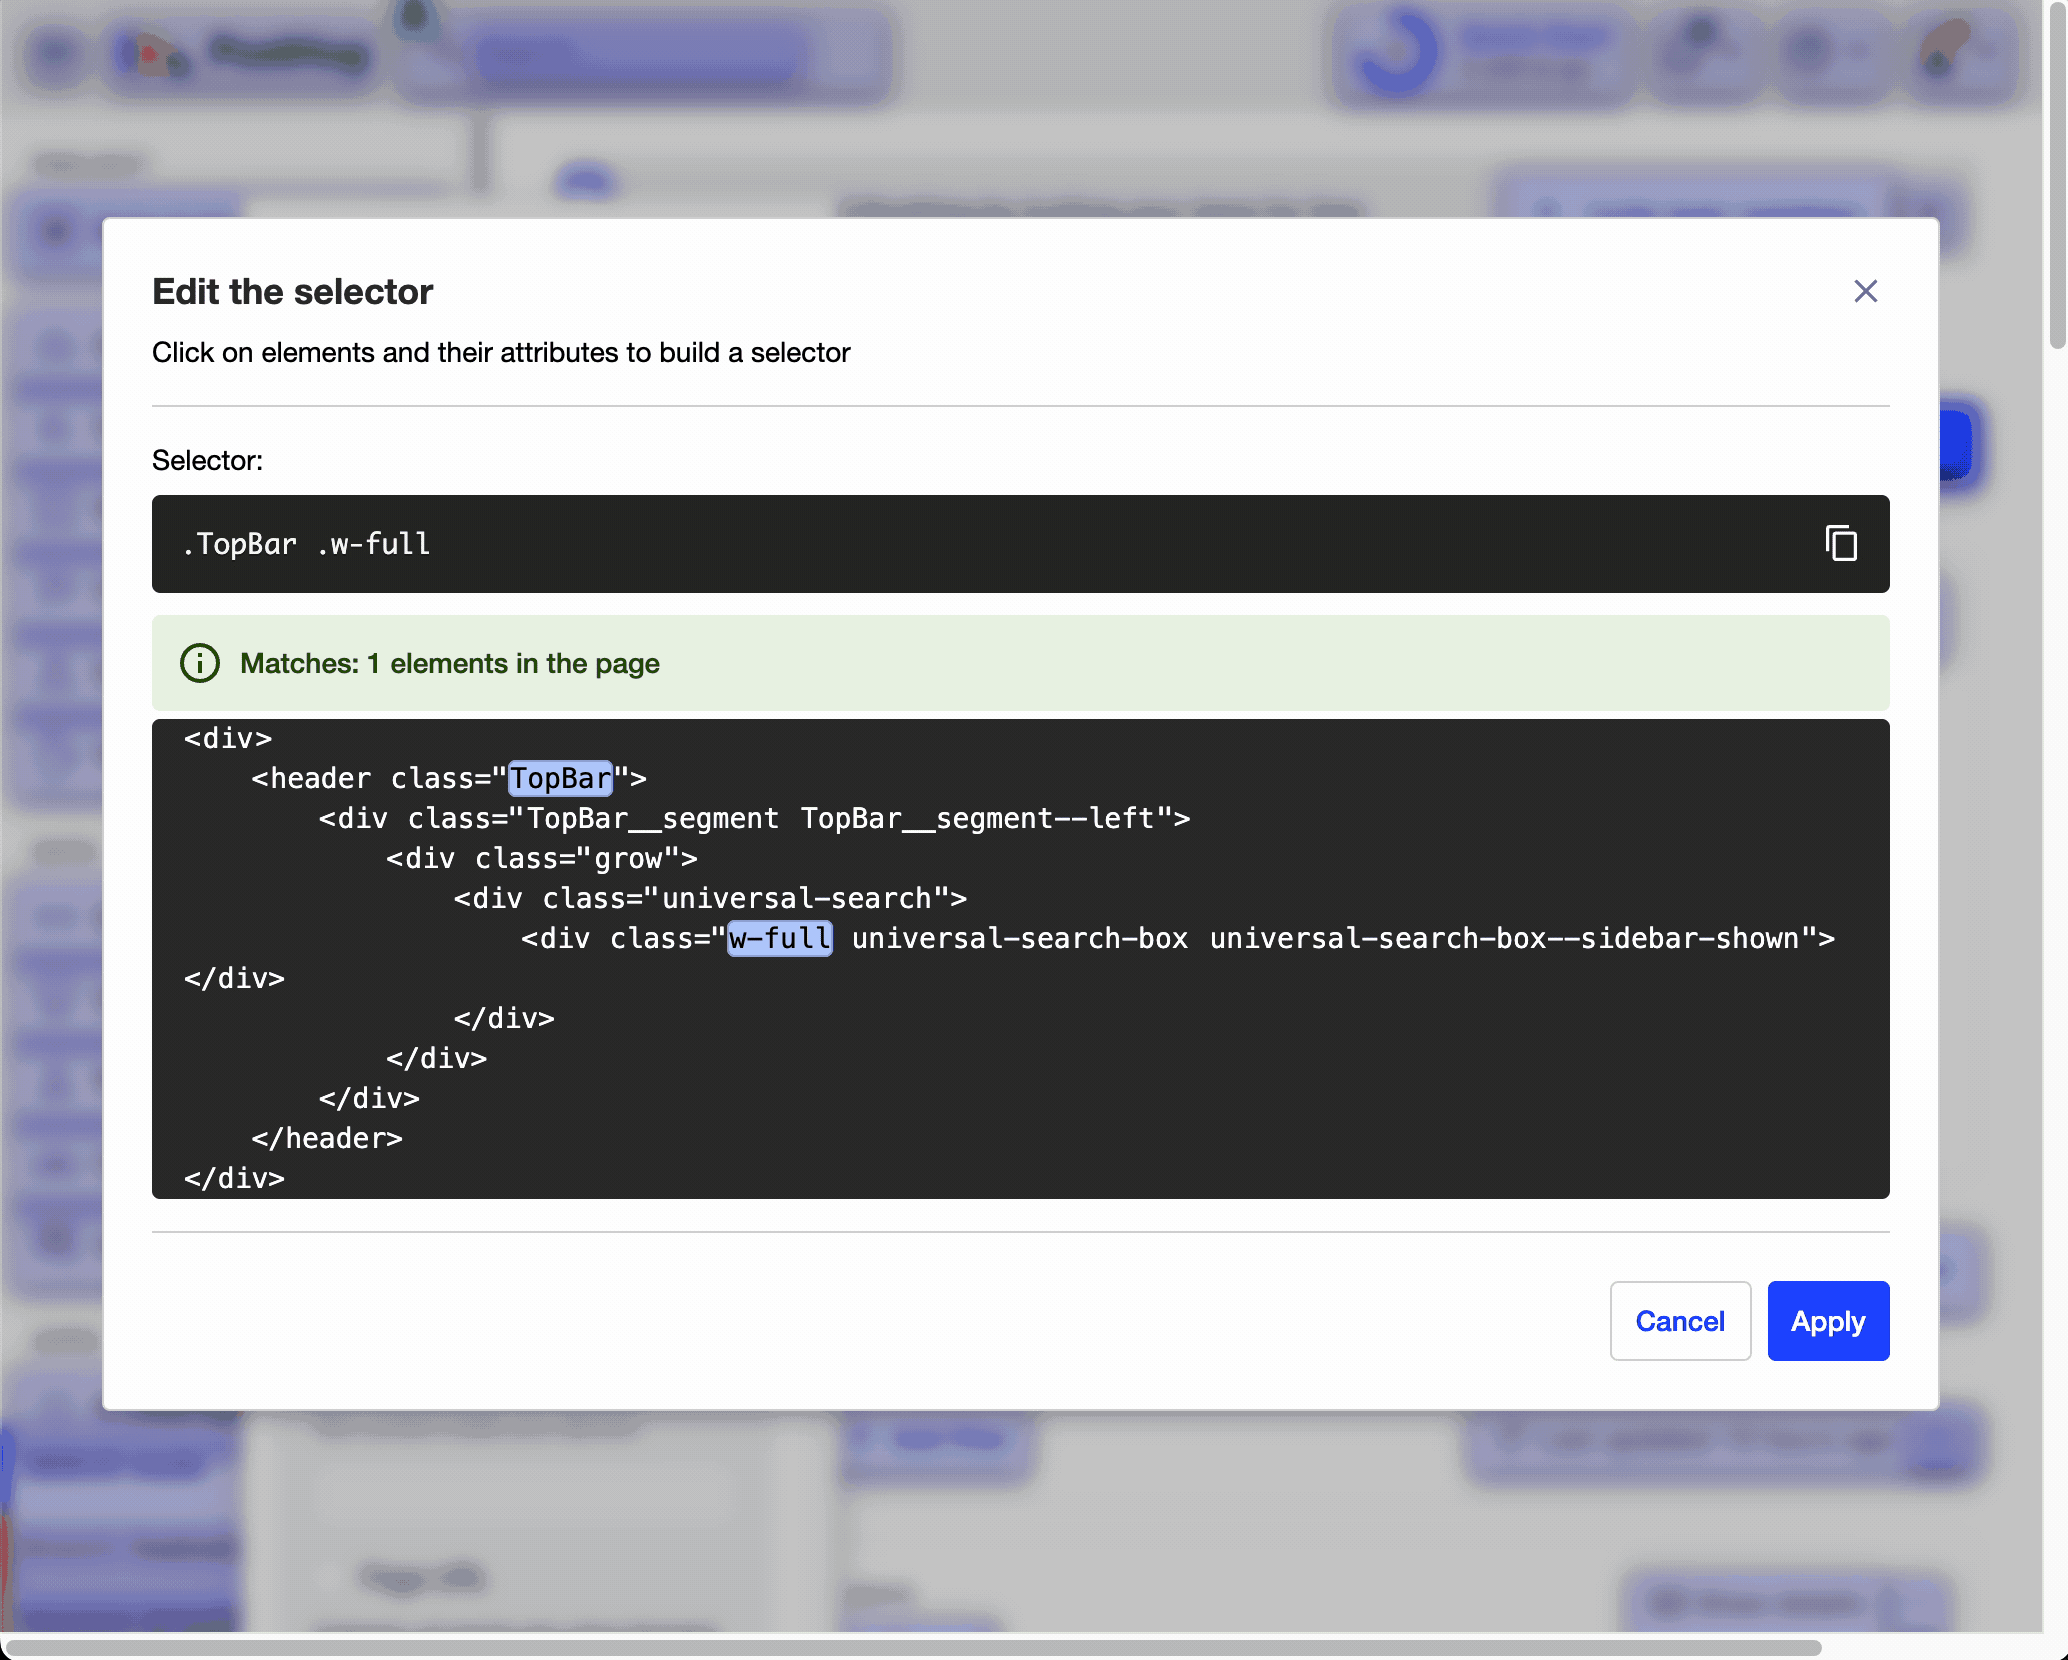Select the highlighted w-full class attribute
Image resolution: width=2068 pixels, height=1660 pixels.
click(778, 938)
